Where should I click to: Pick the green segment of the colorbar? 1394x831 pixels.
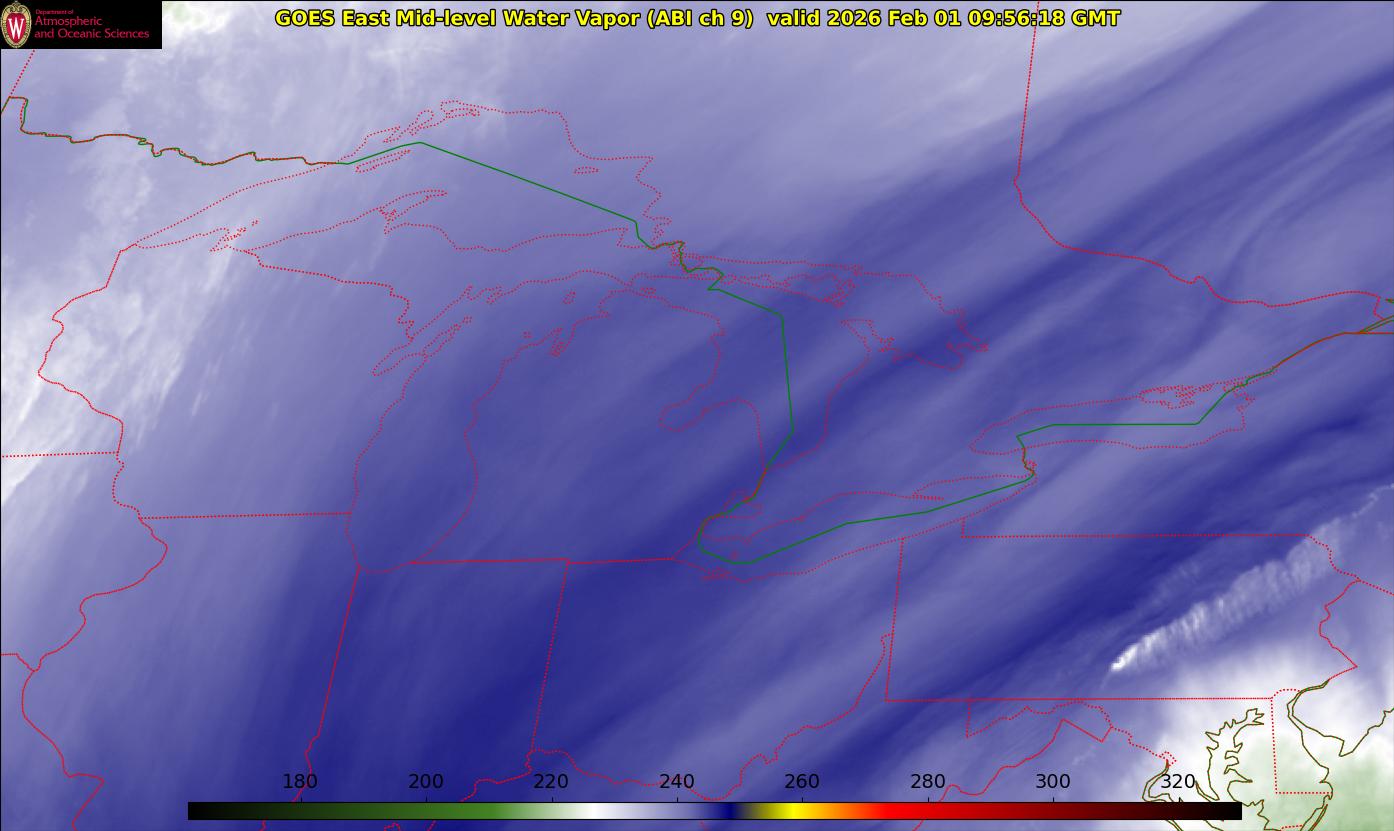(450, 811)
